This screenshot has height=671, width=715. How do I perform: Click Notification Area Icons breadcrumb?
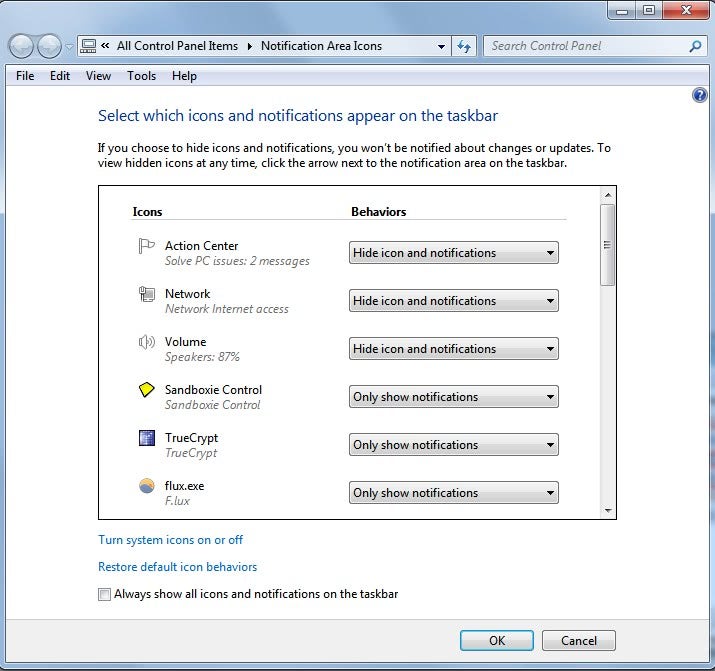321,46
